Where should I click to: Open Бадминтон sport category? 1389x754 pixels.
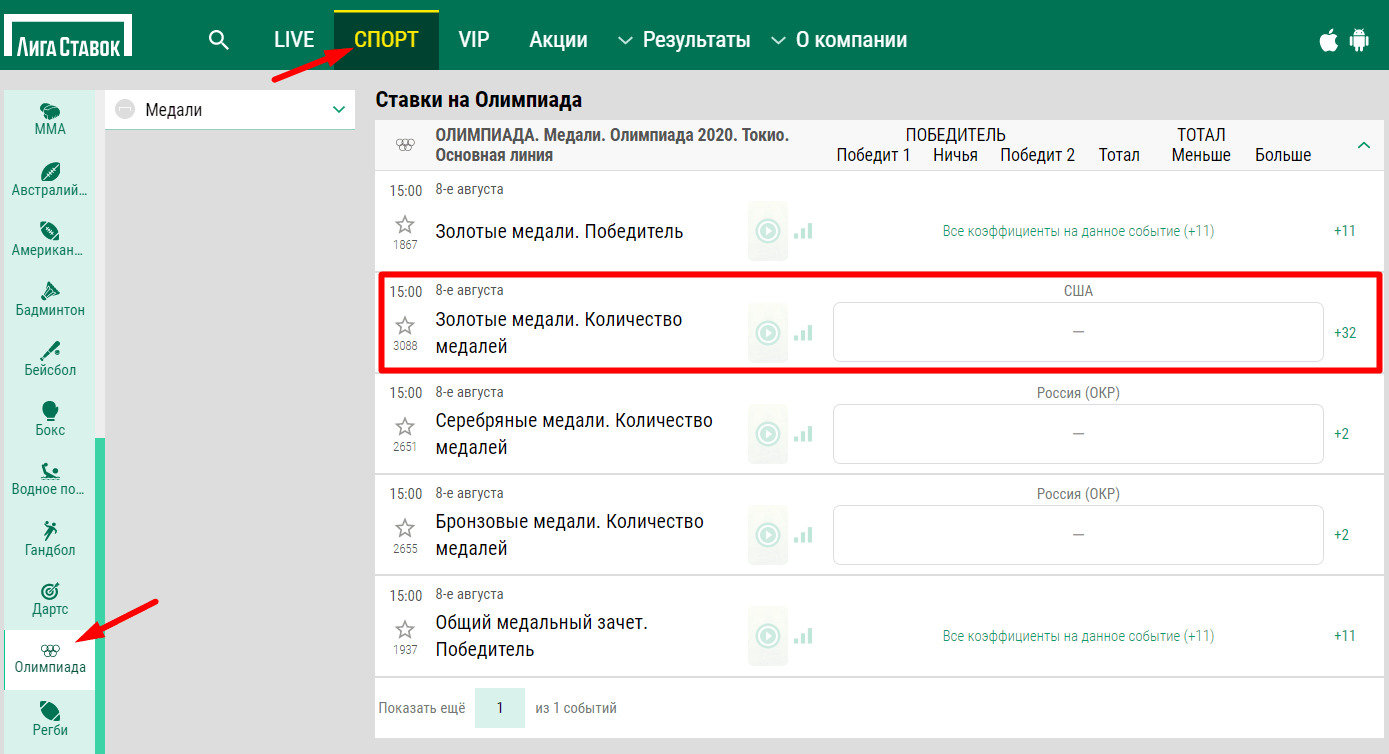point(50,298)
